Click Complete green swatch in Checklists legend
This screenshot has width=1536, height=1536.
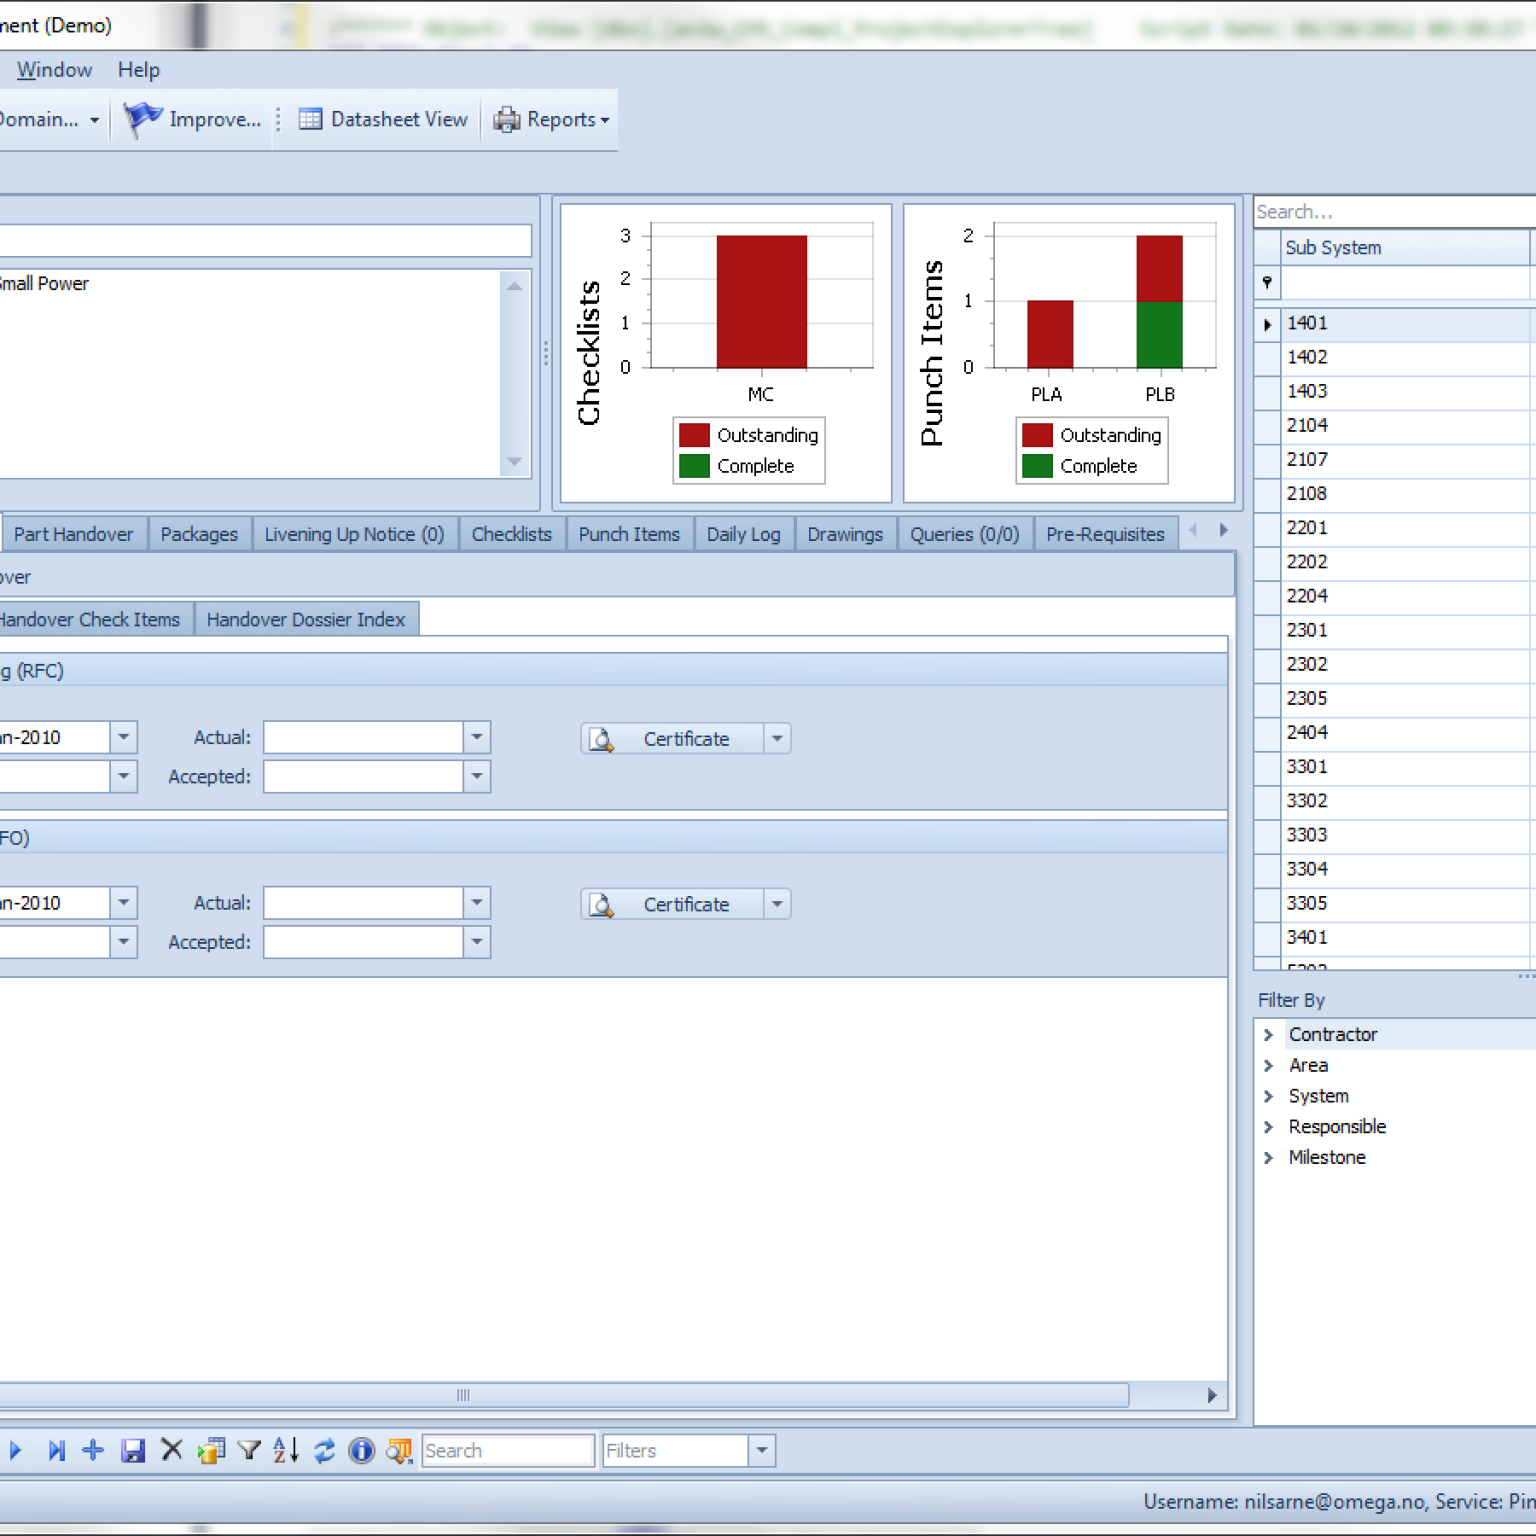[694, 466]
